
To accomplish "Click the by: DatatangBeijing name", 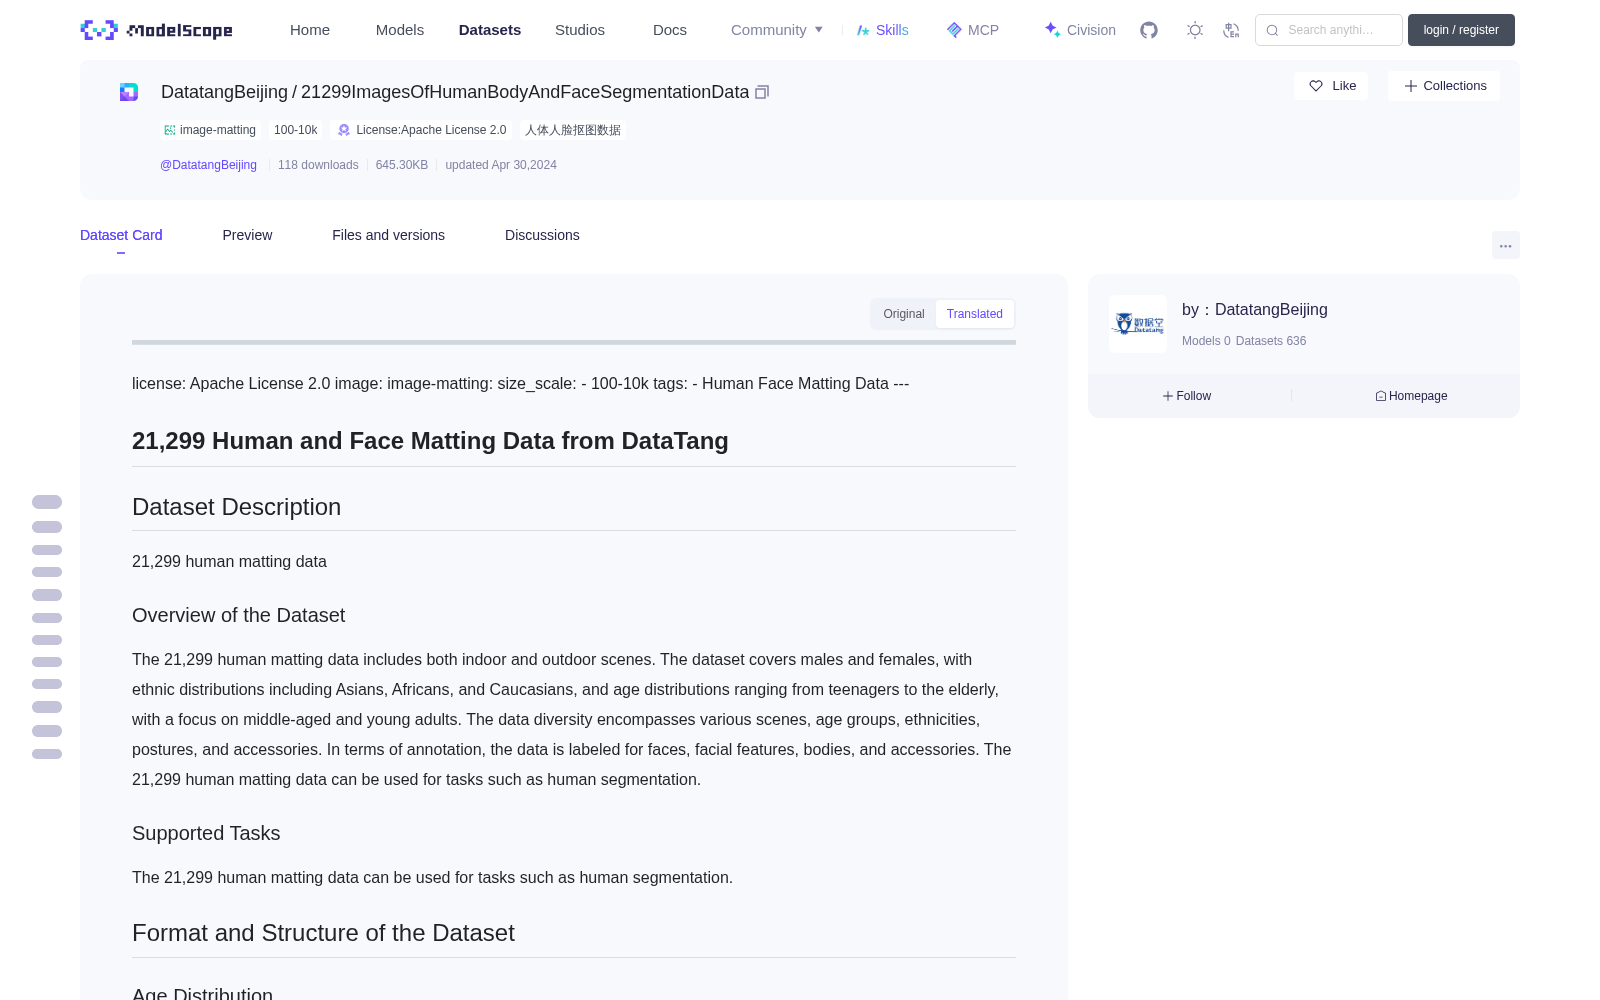I will (x=1255, y=310).
